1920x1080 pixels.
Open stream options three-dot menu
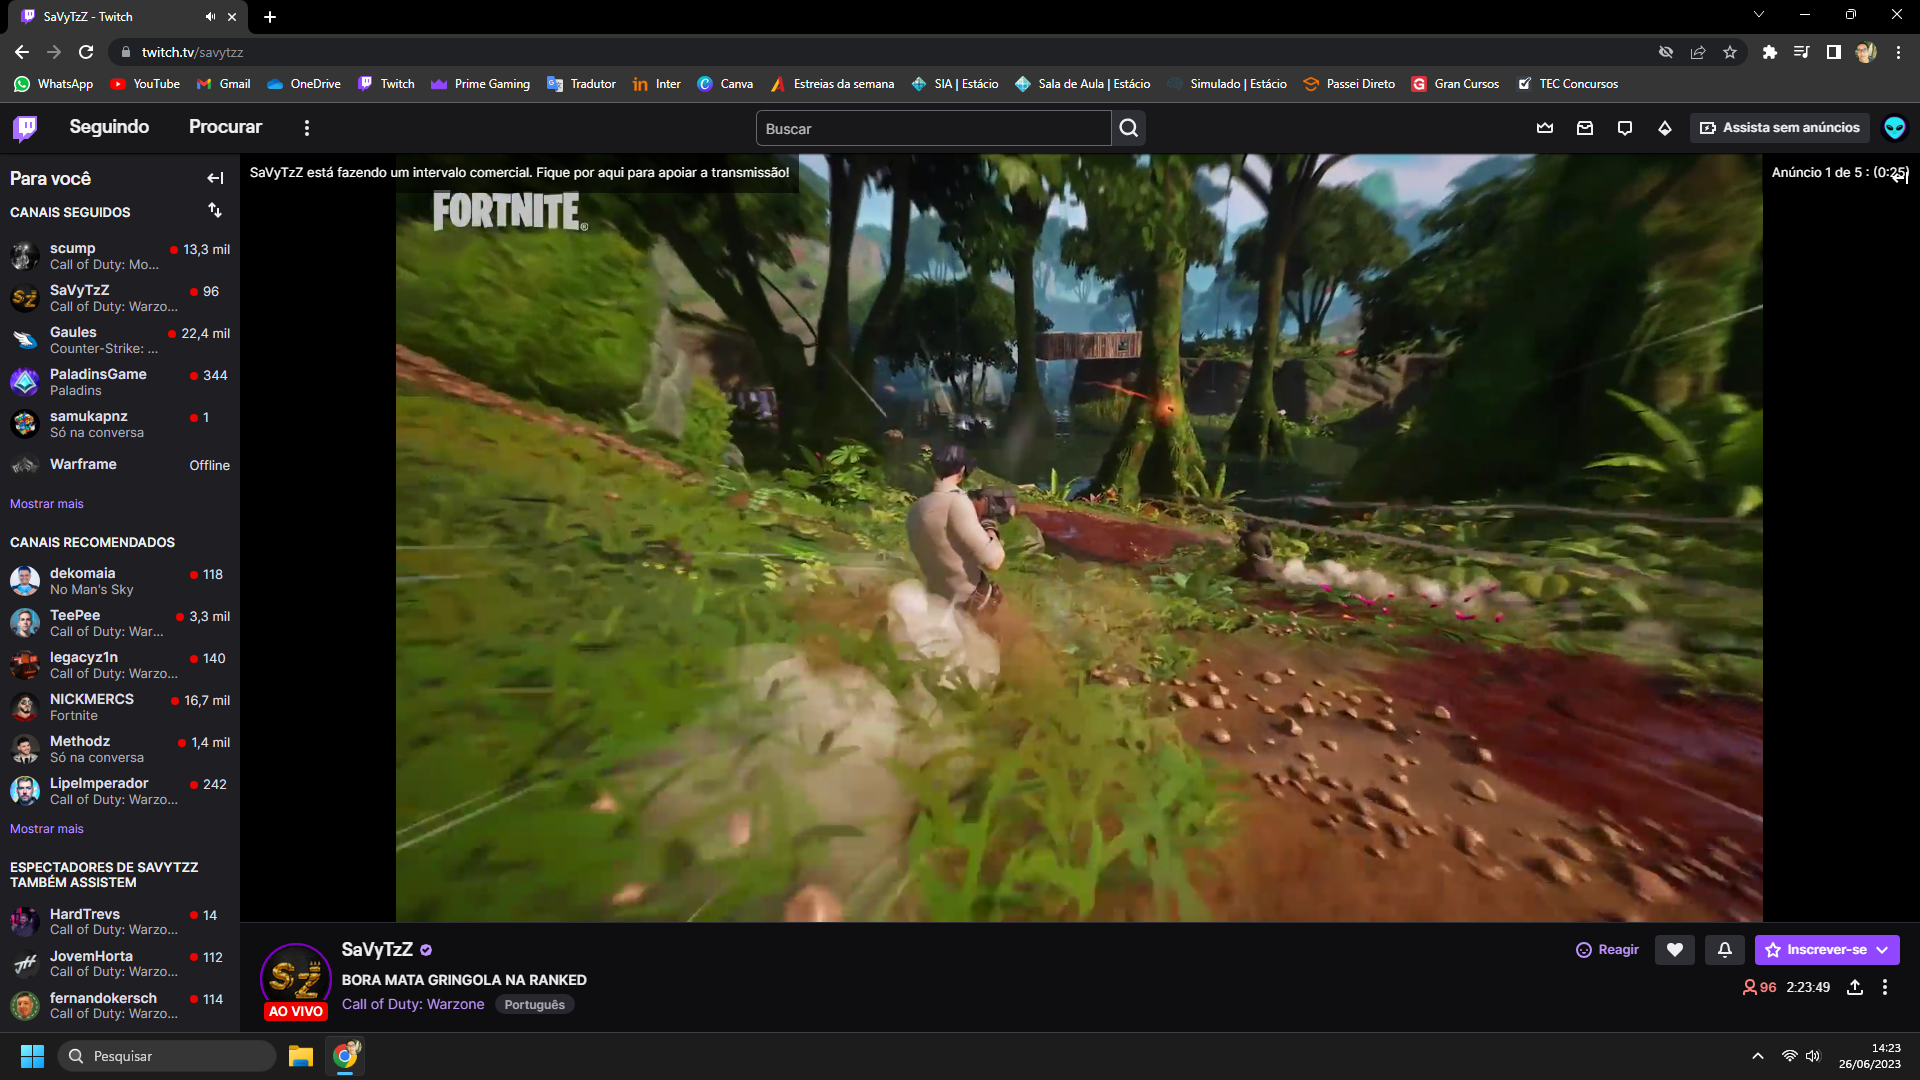1885,987
